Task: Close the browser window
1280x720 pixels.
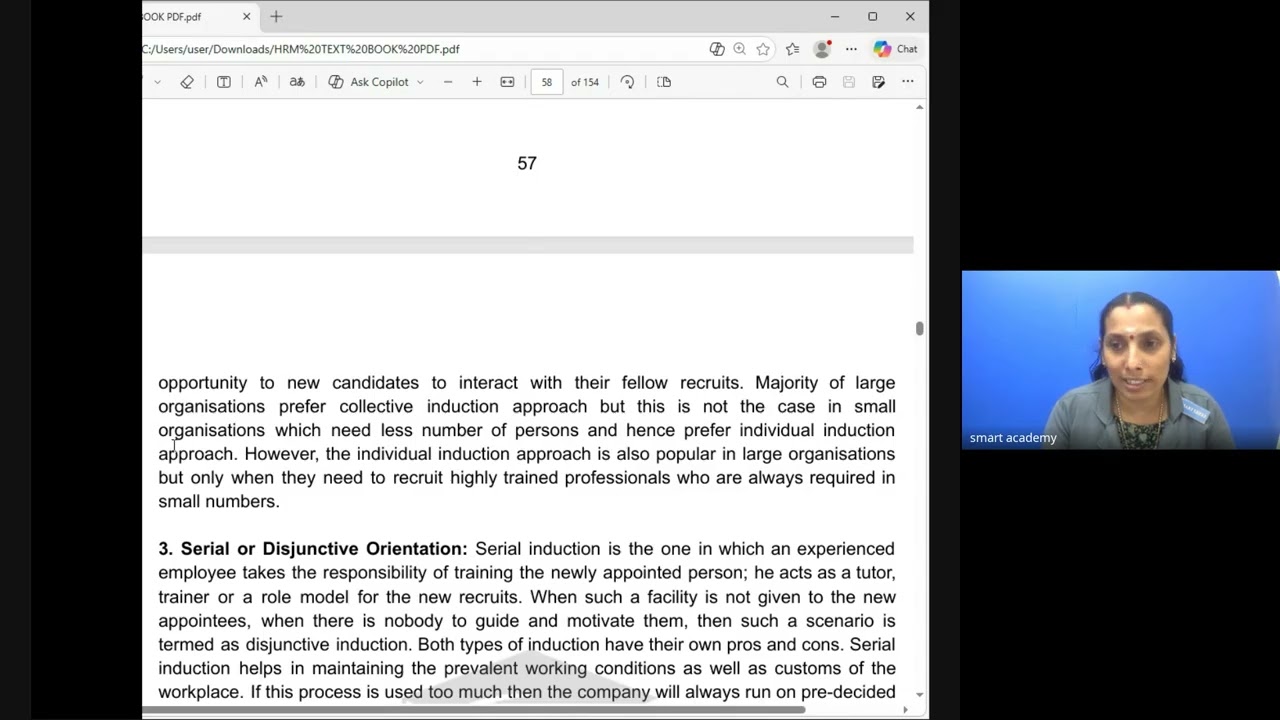Action: click(x=910, y=17)
